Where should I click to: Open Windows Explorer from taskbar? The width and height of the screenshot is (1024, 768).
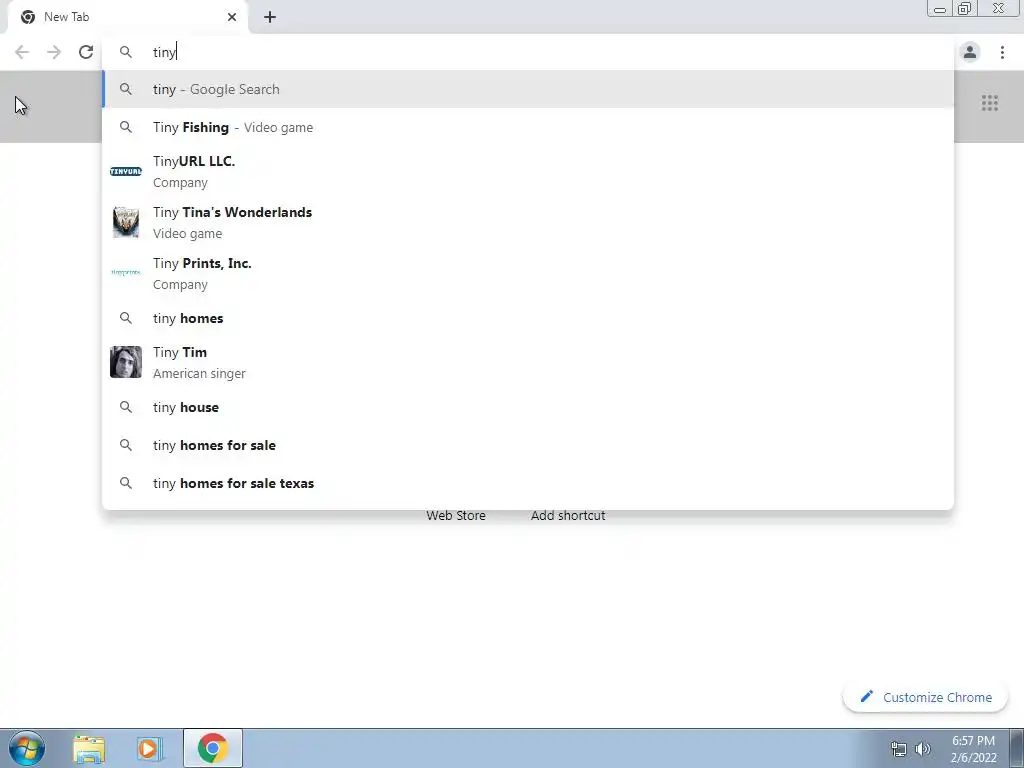[x=89, y=749]
